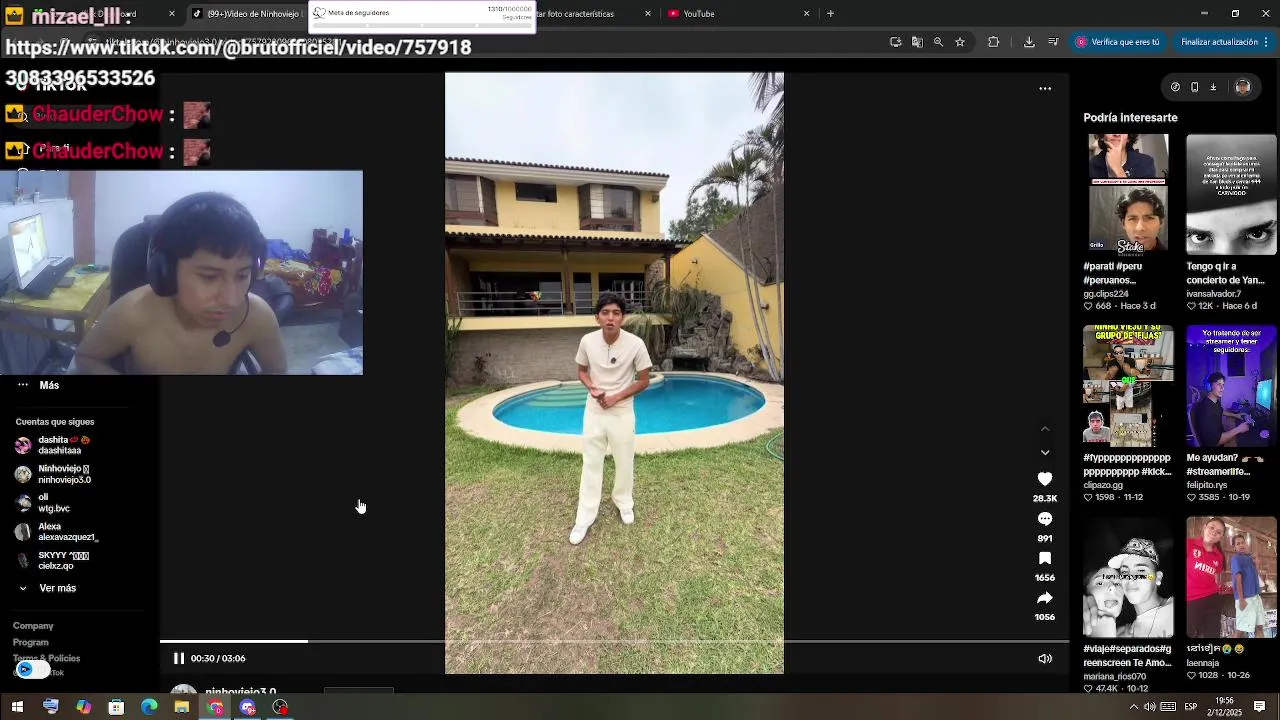Click the TikTok download app icon
The width and height of the screenshot is (1280, 720).
(1213, 87)
